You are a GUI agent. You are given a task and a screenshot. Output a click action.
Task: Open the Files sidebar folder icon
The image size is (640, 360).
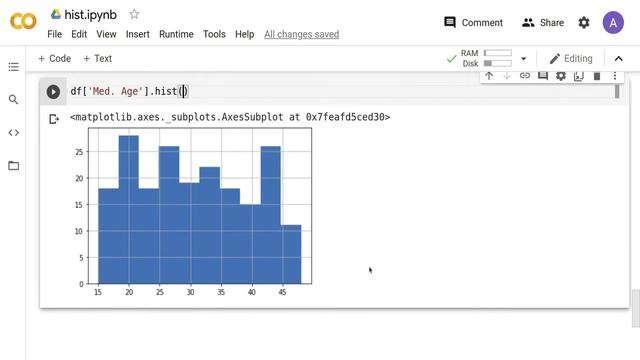click(x=13, y=165)
